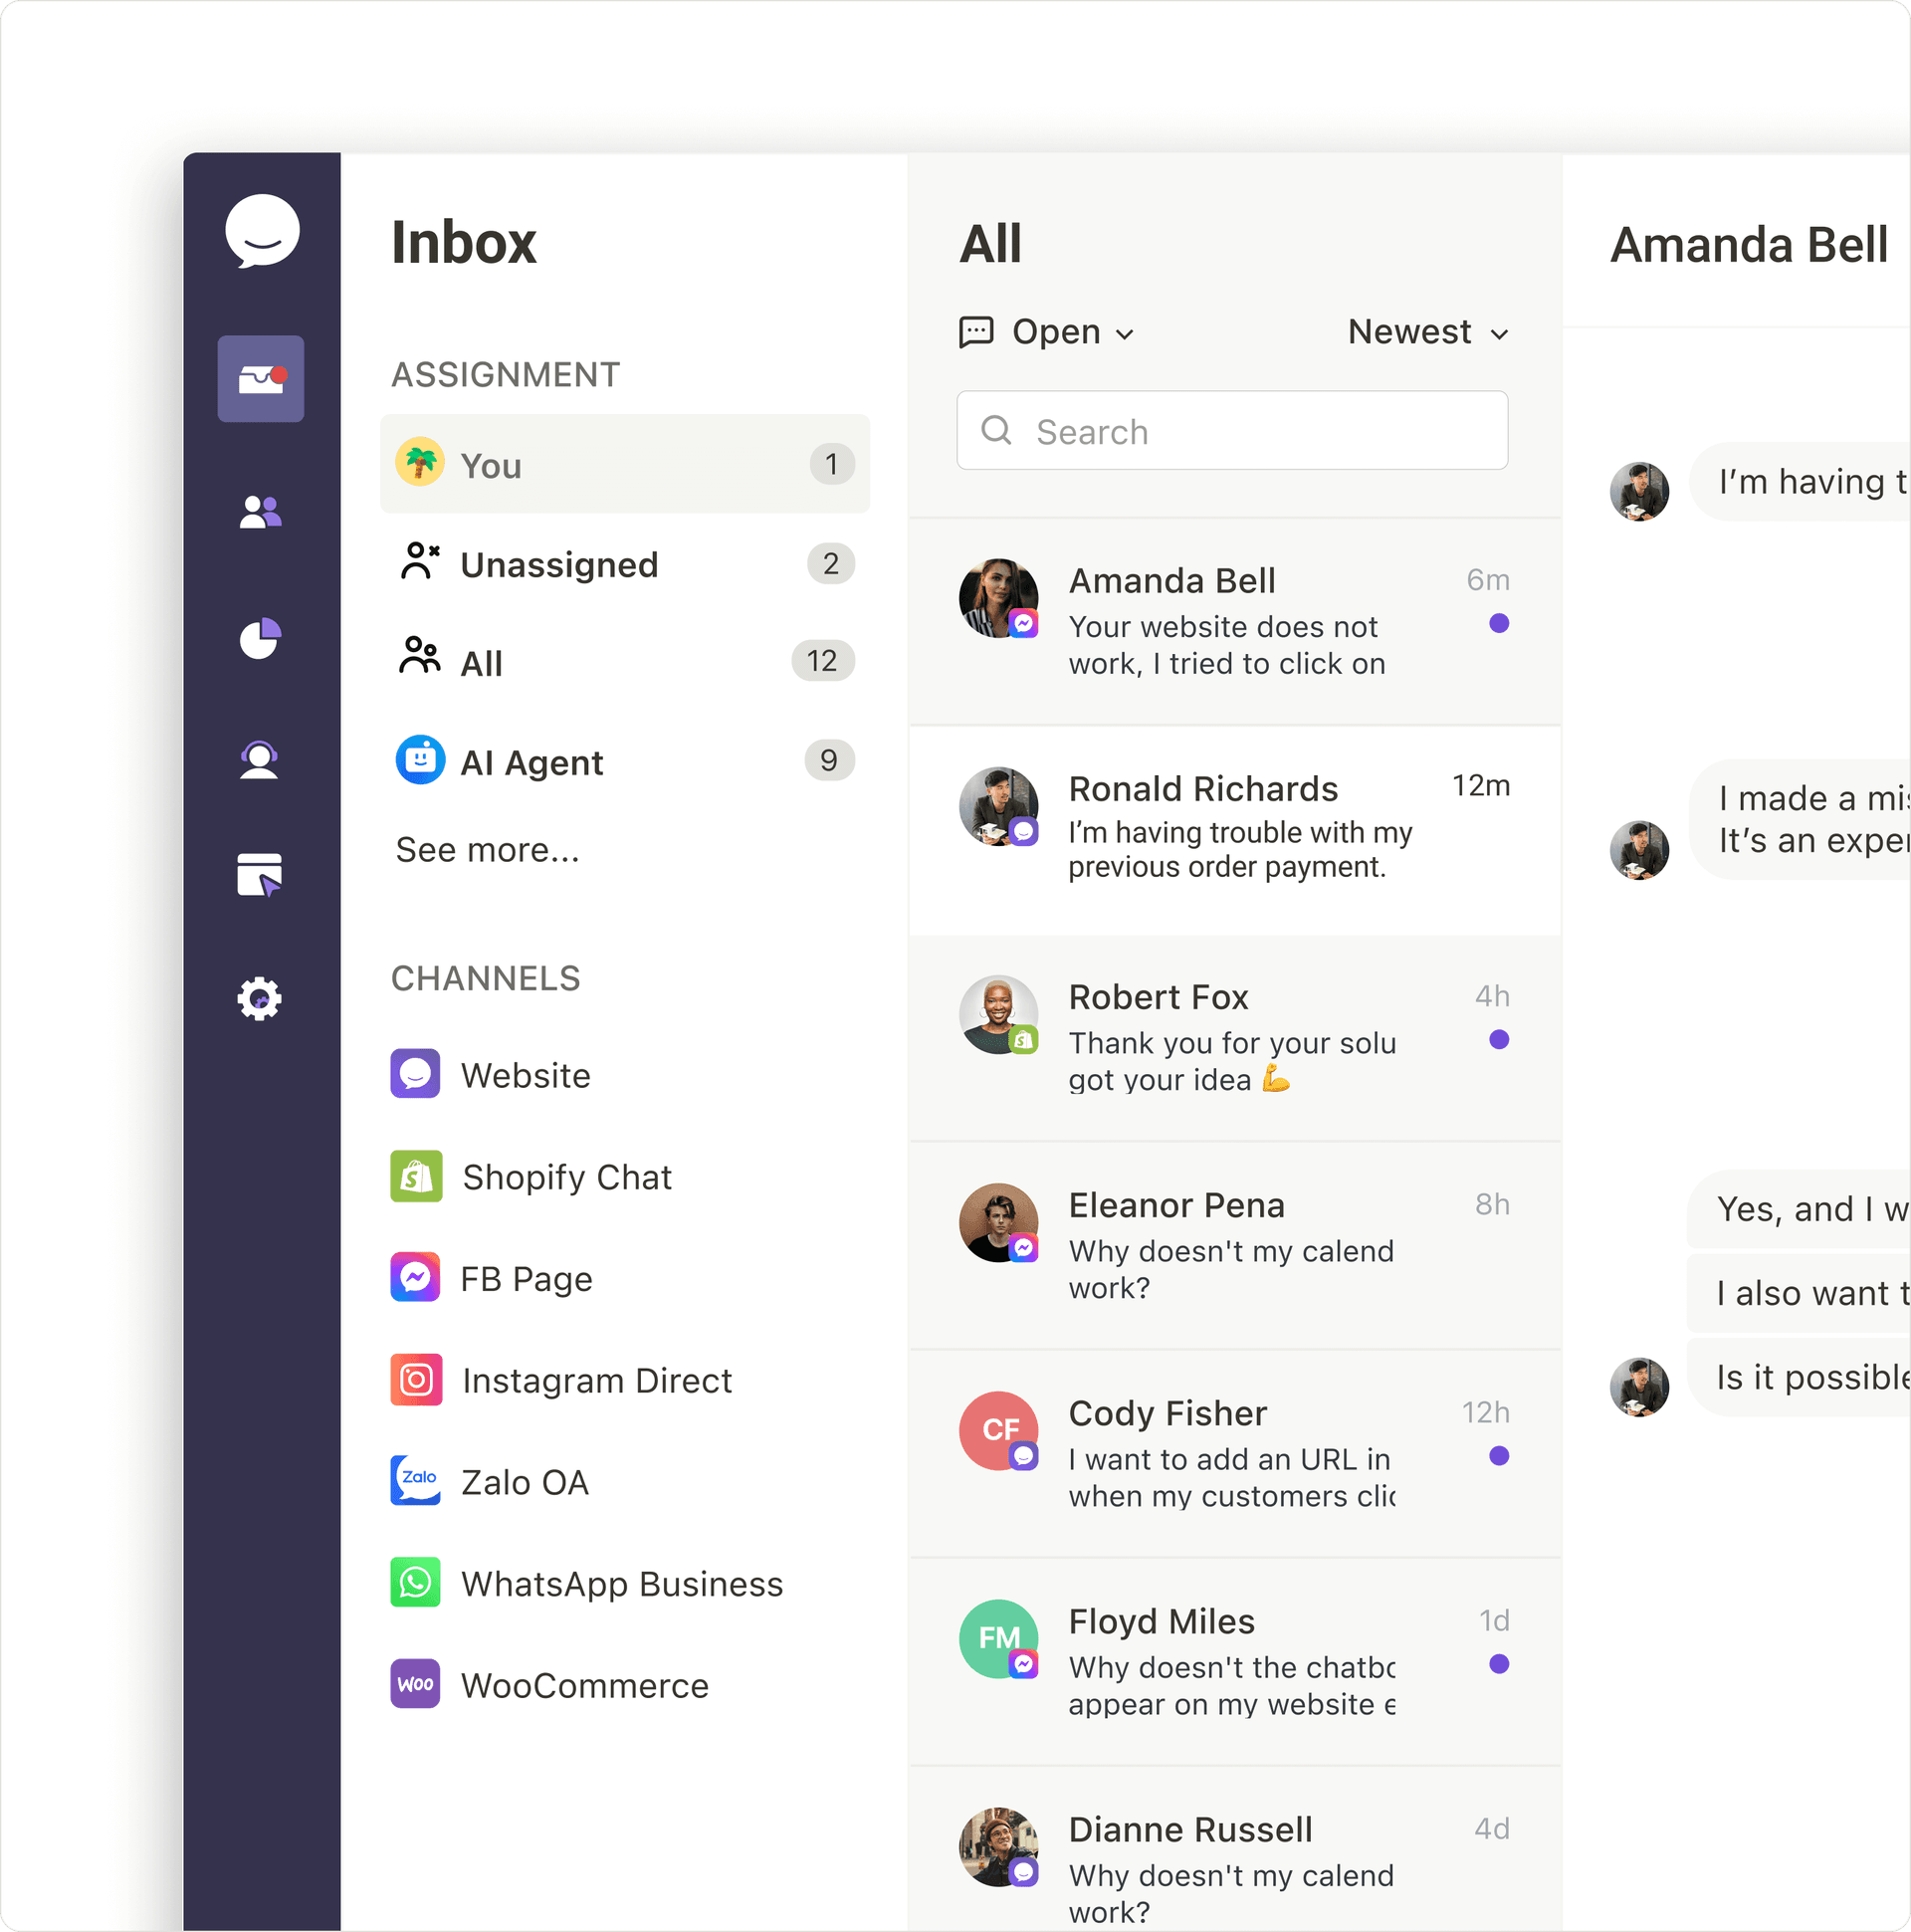Open the widget window cursor icon
1911x1932 pixels.
click(x=260, y=875)
